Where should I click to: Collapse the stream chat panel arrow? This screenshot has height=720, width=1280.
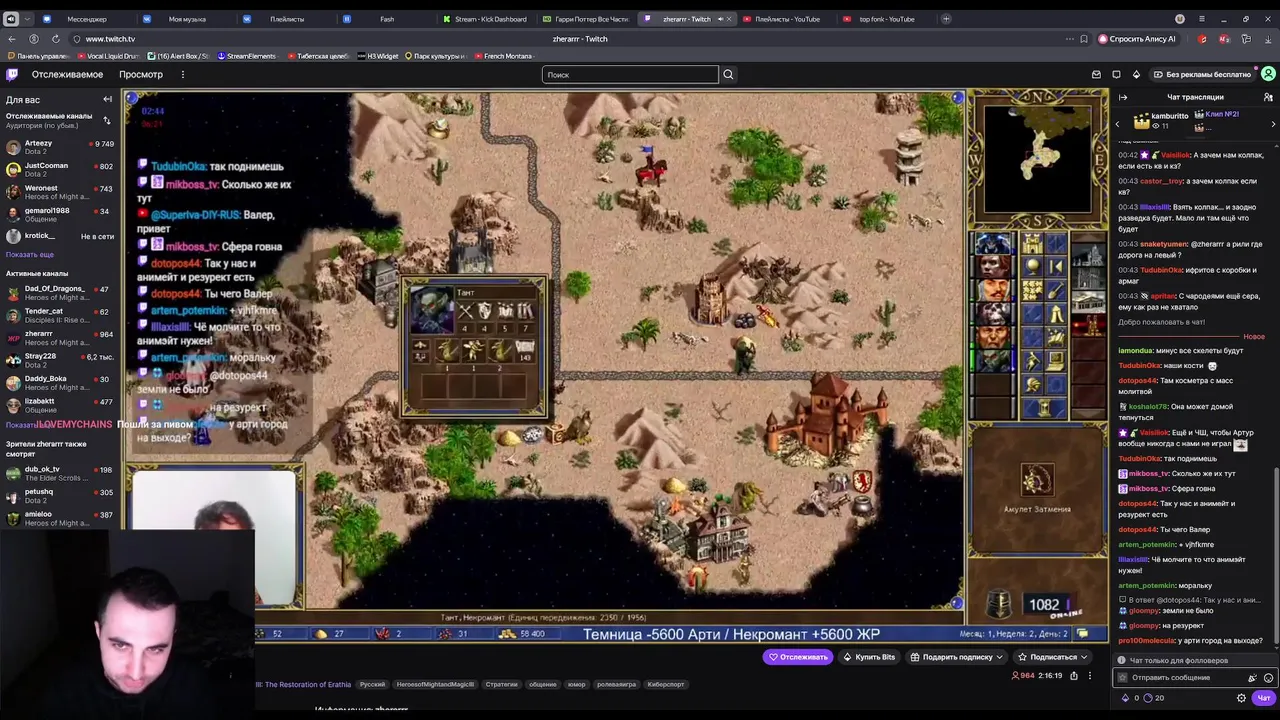point(1123,97)
